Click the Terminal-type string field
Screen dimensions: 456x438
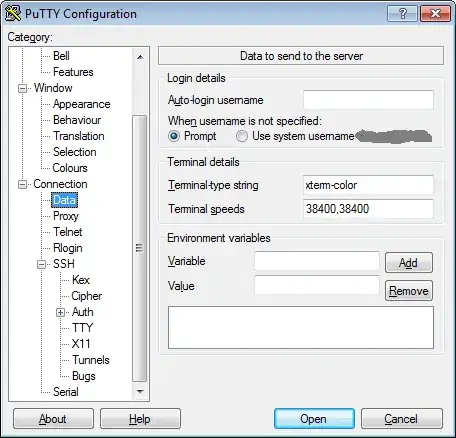pos(368,185)
